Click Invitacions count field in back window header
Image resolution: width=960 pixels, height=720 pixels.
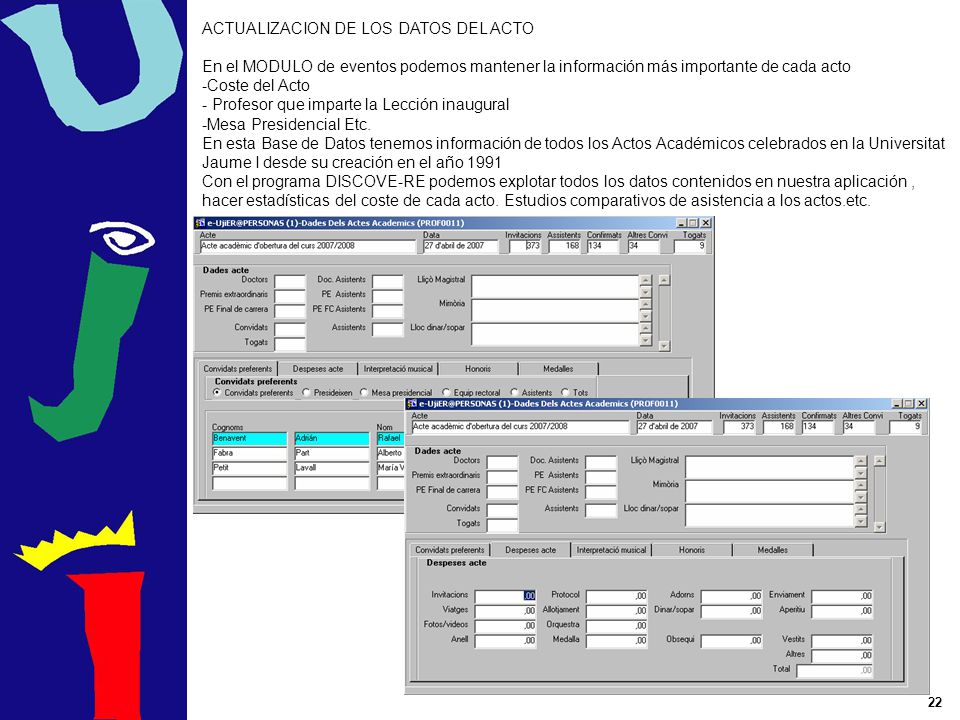[x=525, y=246]
